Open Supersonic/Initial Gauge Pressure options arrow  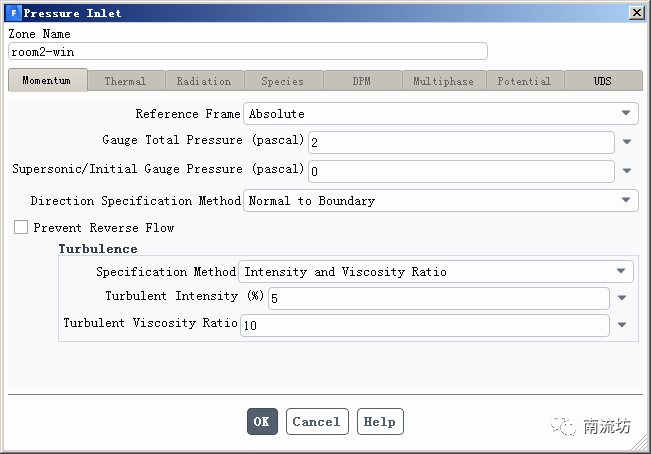tap(627, 171)
